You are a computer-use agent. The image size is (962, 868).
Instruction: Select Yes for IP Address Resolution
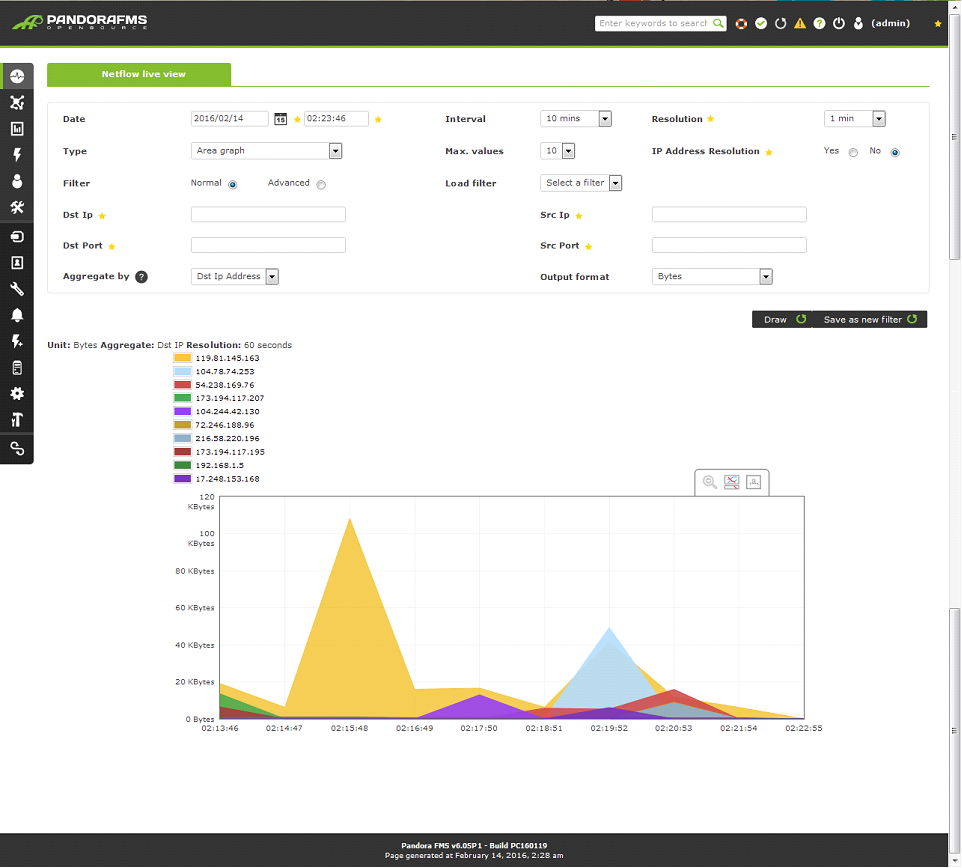(853, 153)
